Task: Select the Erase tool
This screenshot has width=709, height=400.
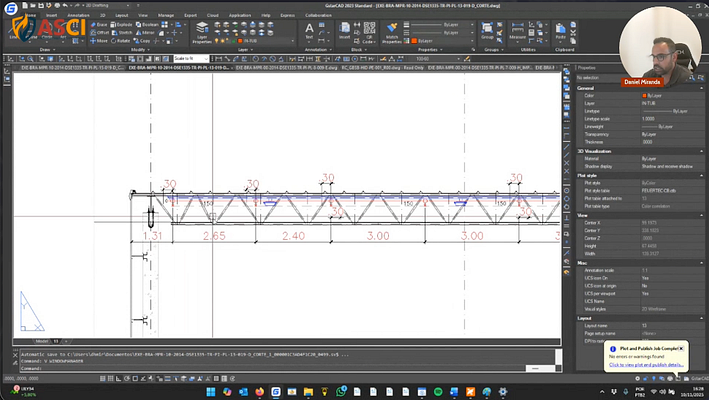Action: pos(99,24)
